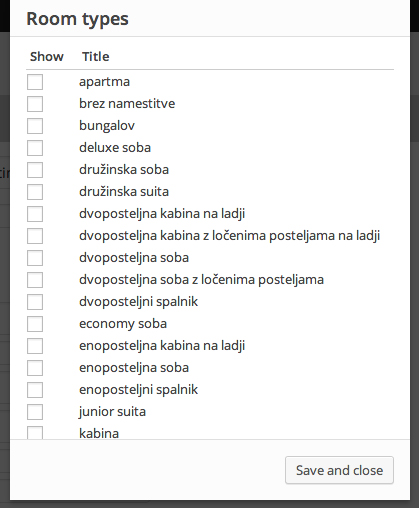Viewport: 419px width, 508px height.
Task: Click the economy soba title text
Action: (x=123, y=324)
